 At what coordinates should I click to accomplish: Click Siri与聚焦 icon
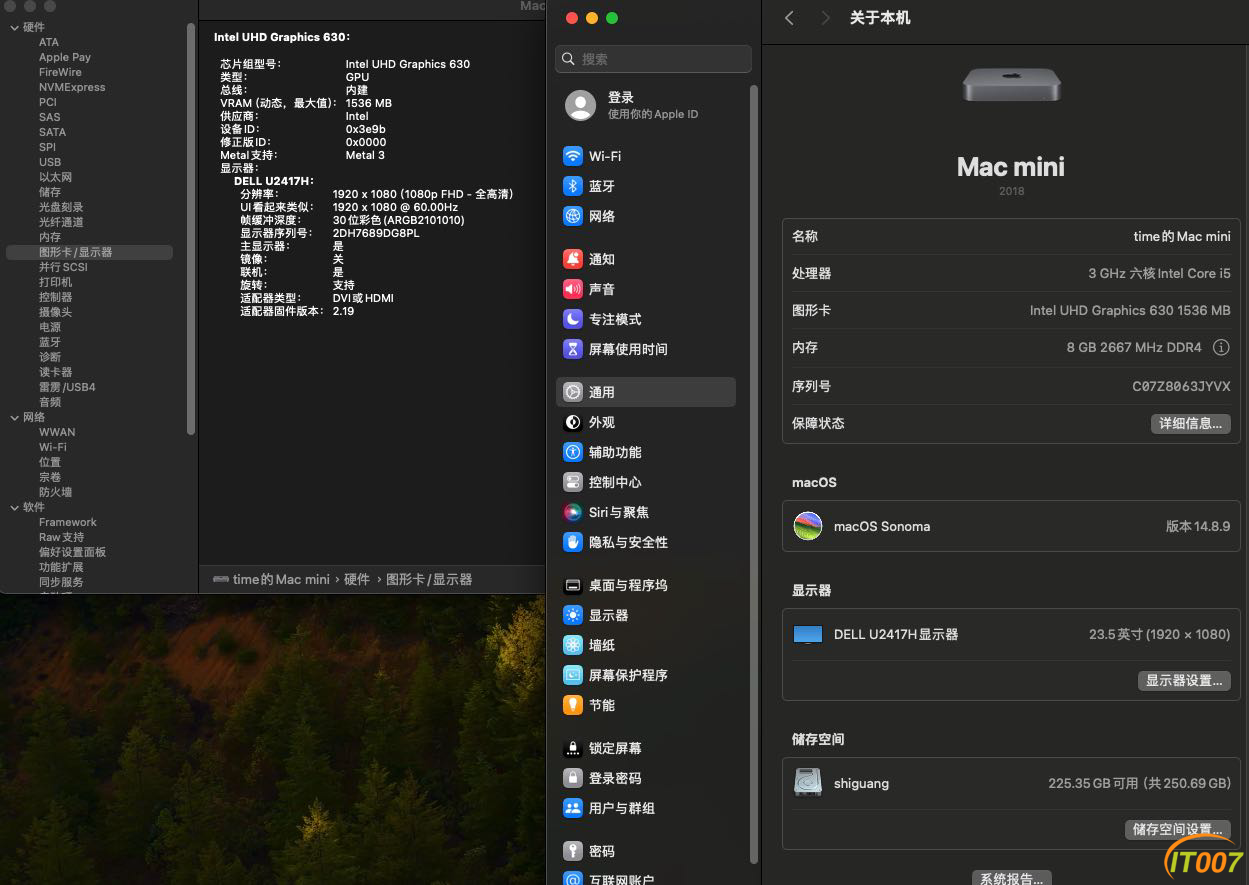[573, 512]
